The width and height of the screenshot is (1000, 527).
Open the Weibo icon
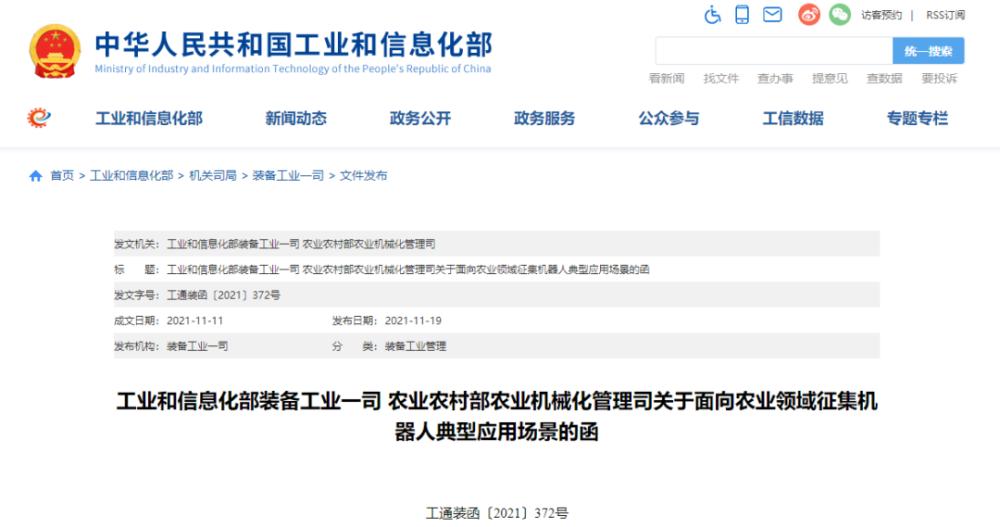click(809, 14)
